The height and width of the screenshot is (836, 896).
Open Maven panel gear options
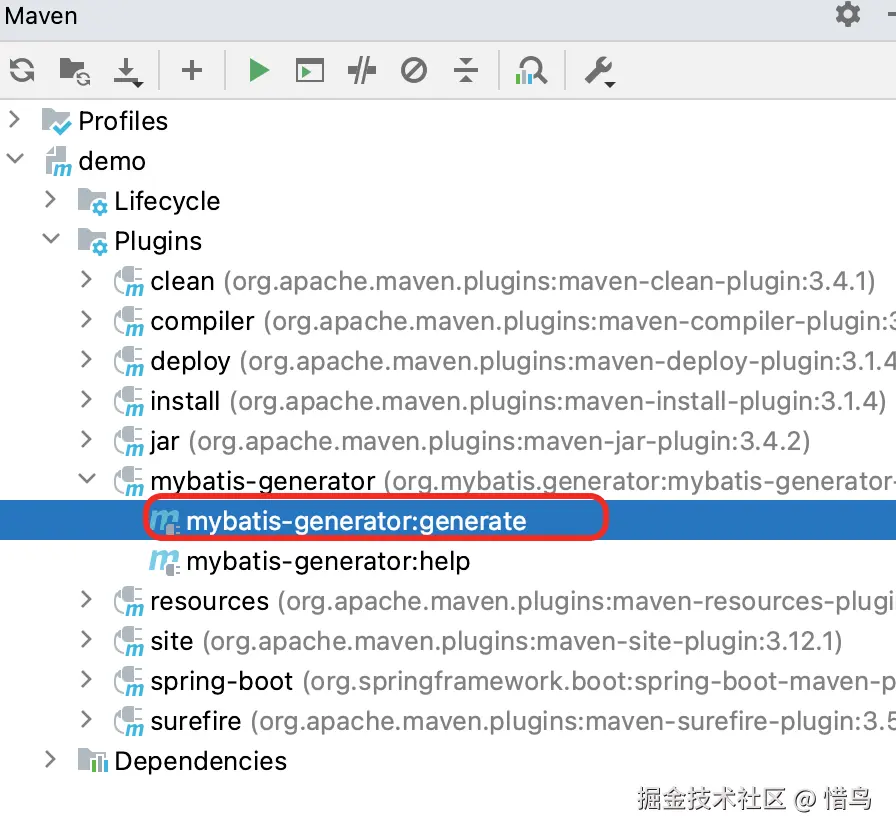click(x=847, y=14)
